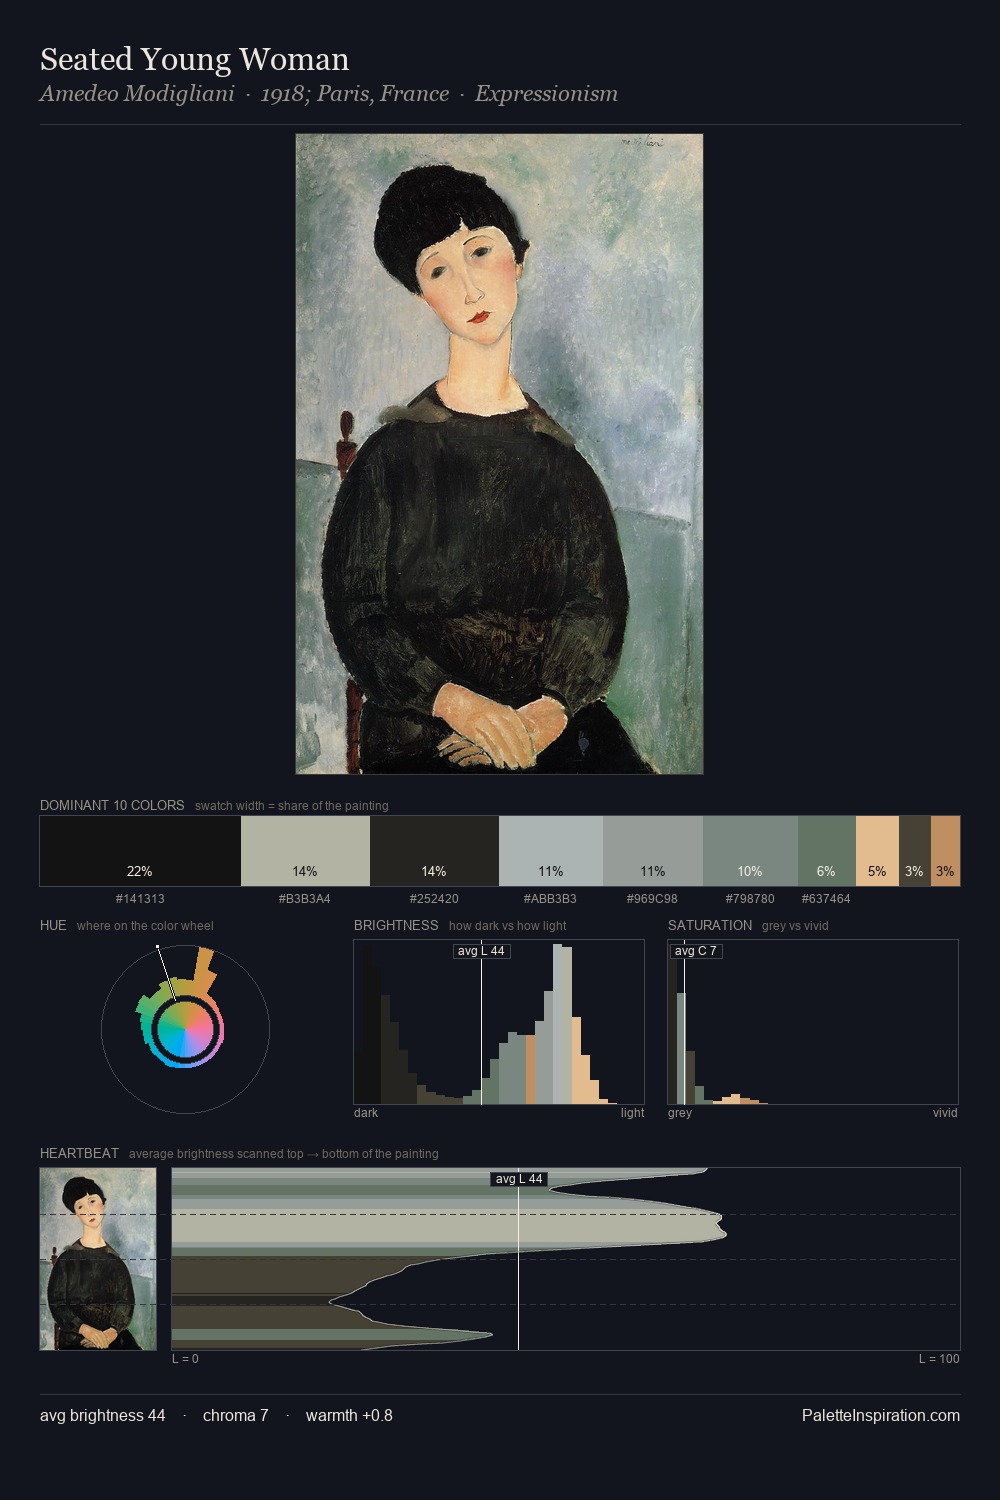This screenshot has width=1000, height=1500.
Task: Open the PaletteInspiration.com link
Action: [881, 1415]
